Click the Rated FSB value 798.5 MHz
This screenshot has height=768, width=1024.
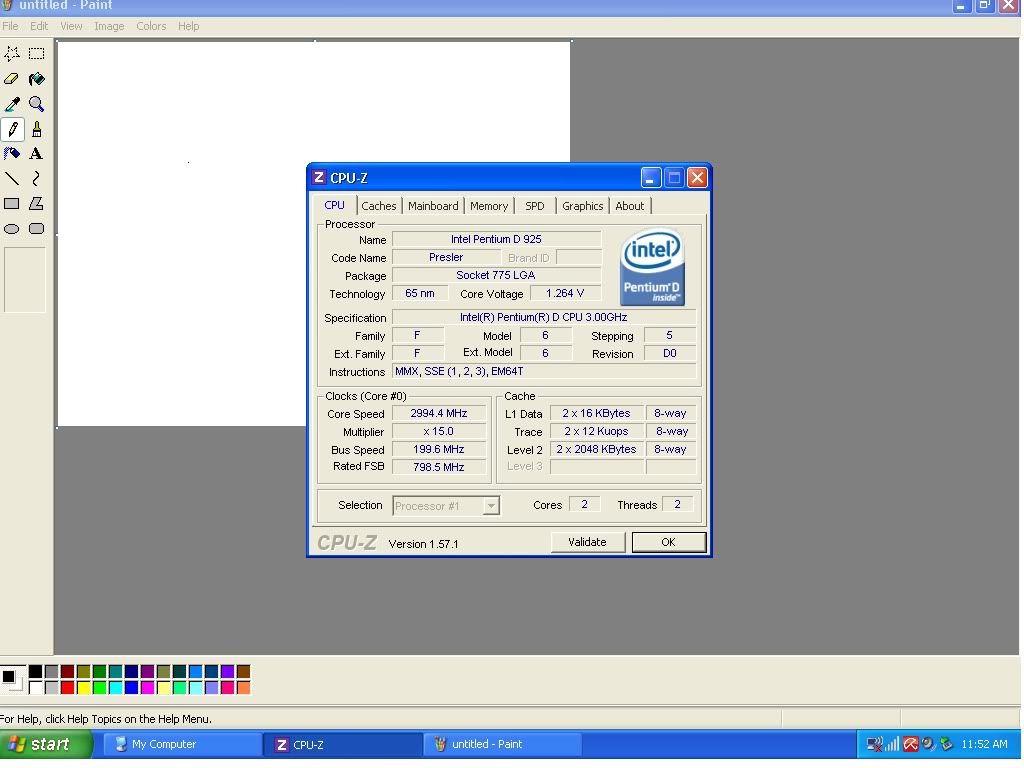coord(439,467)
